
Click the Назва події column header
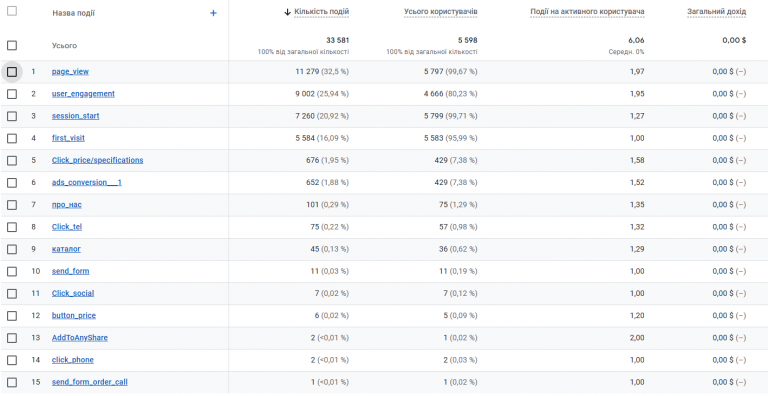[x=73, y=13]
